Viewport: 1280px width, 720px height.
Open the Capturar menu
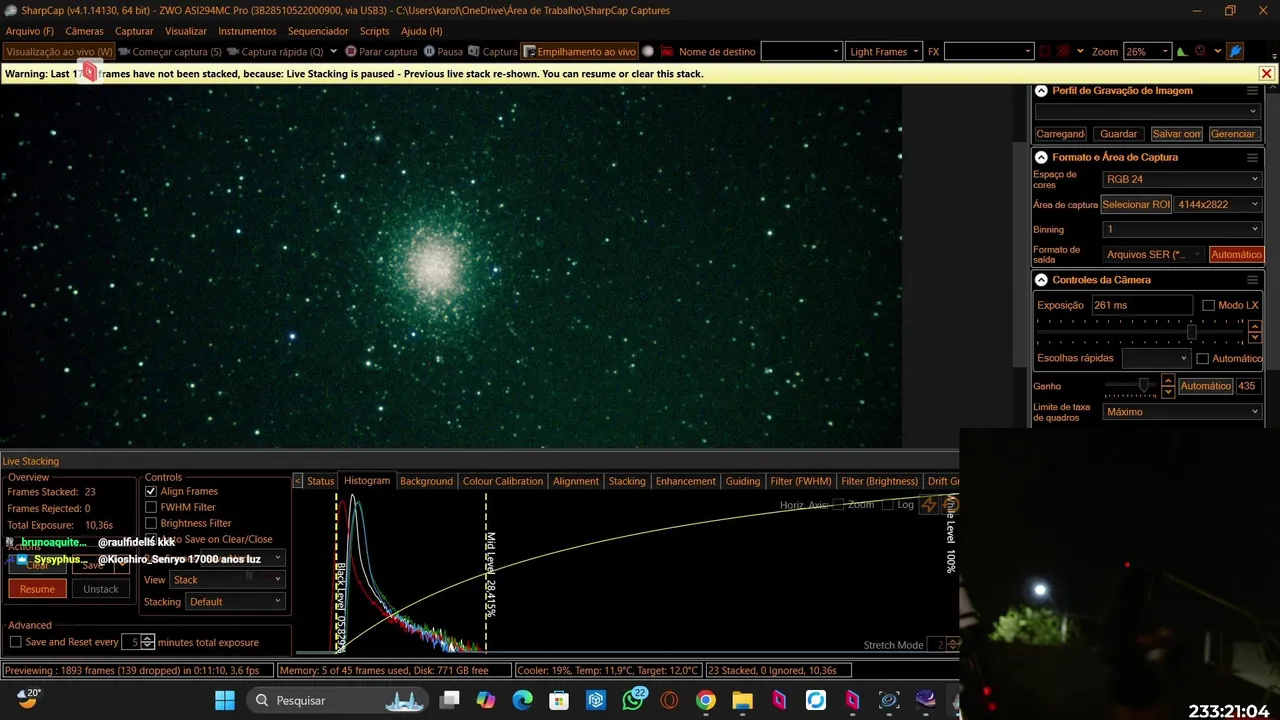pyautogui.click(x=134, y=31)
